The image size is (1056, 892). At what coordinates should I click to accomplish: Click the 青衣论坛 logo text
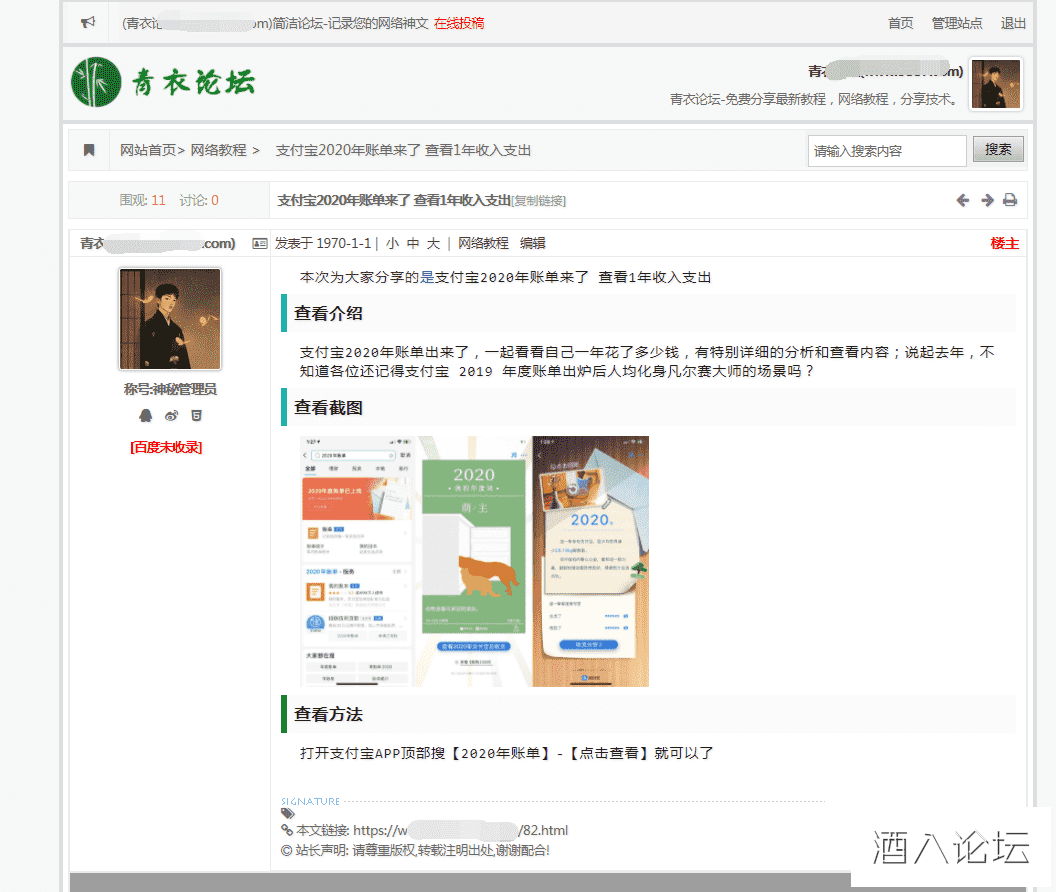(x=193, y=82)
